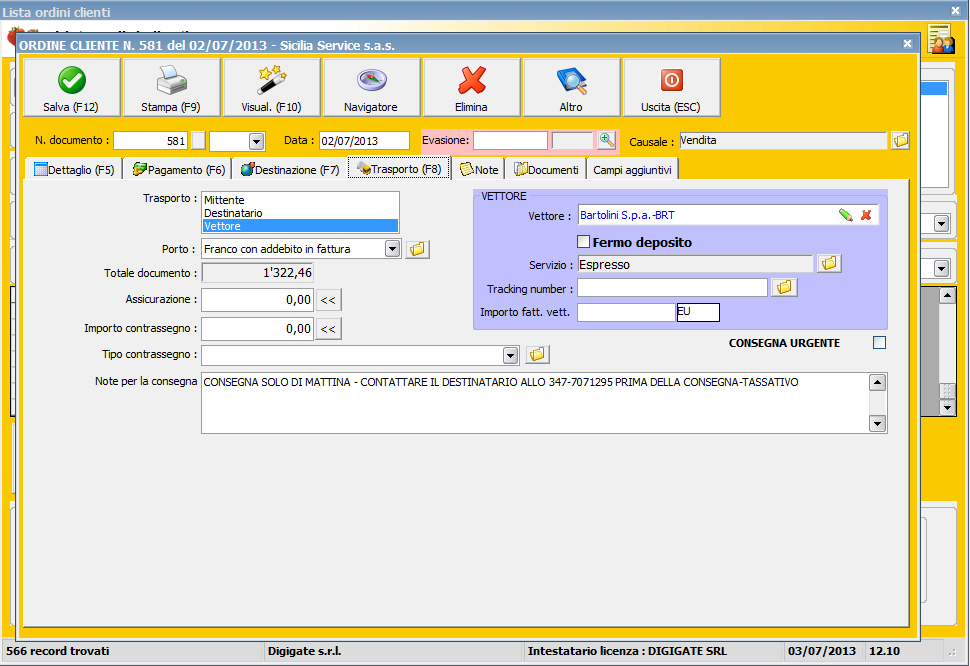
Task: Switch to the Destinazione (F7) tab
Action: coord(290,169)
